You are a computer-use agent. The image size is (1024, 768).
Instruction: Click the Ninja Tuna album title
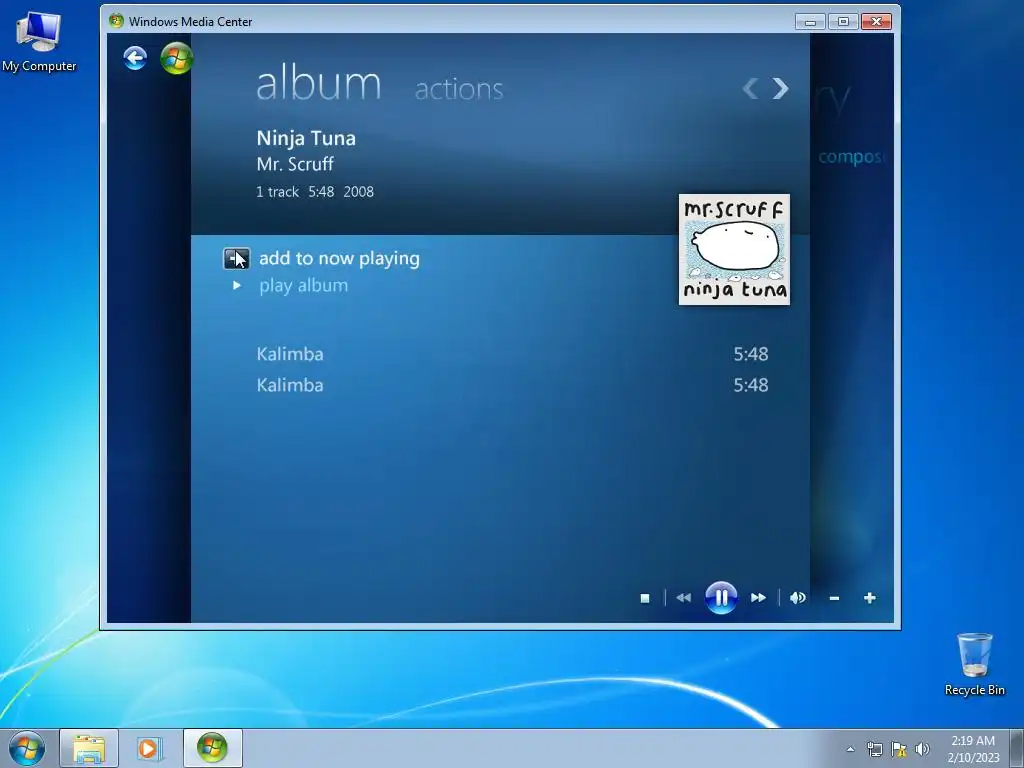pyautogui.click(x=306, y=138)
